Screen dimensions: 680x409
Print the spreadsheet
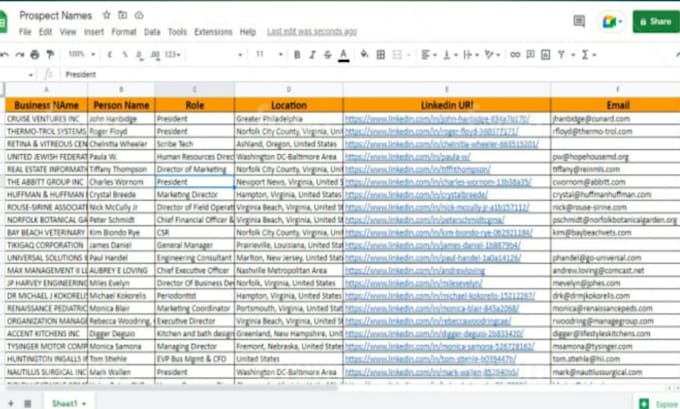35,55
